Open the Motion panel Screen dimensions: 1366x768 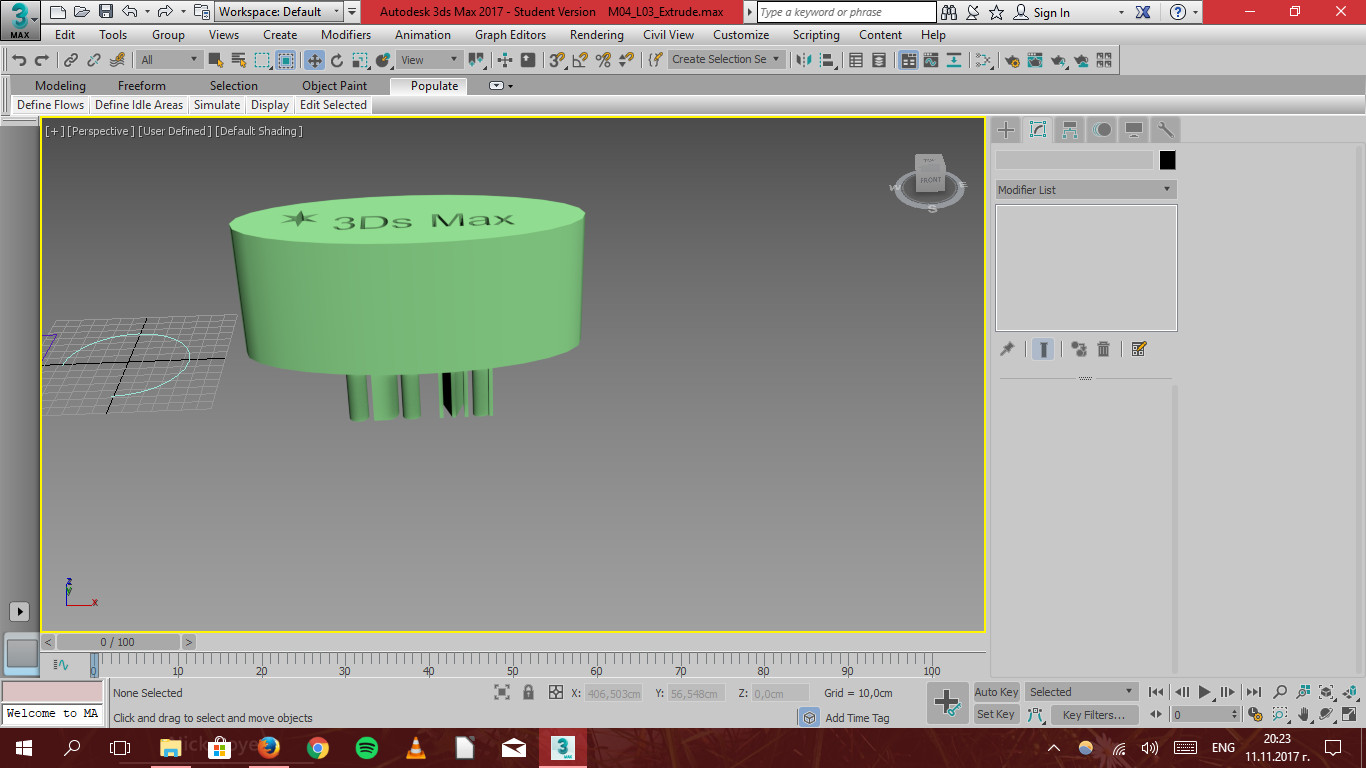click(1101, 129)
